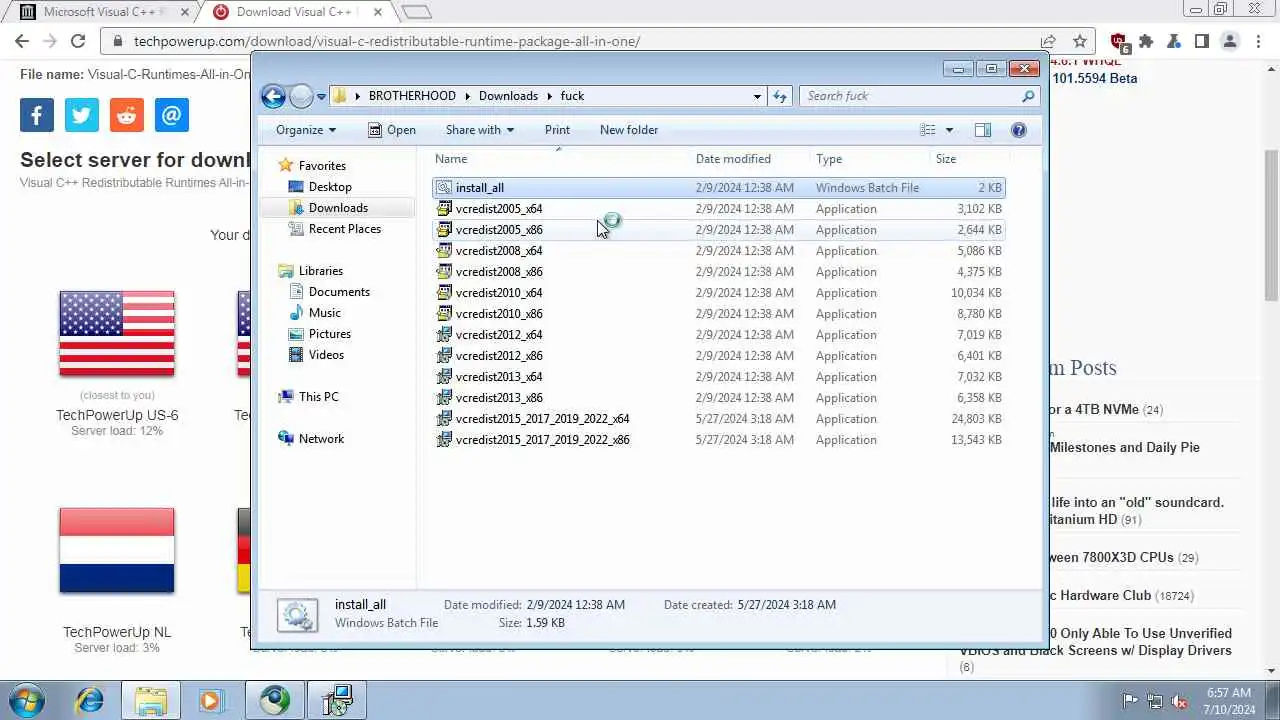Image resolution: width=1280 pixels, height=720 pixels.
Task: Click Chrome's back arrow button
Action: pos(22,41)
